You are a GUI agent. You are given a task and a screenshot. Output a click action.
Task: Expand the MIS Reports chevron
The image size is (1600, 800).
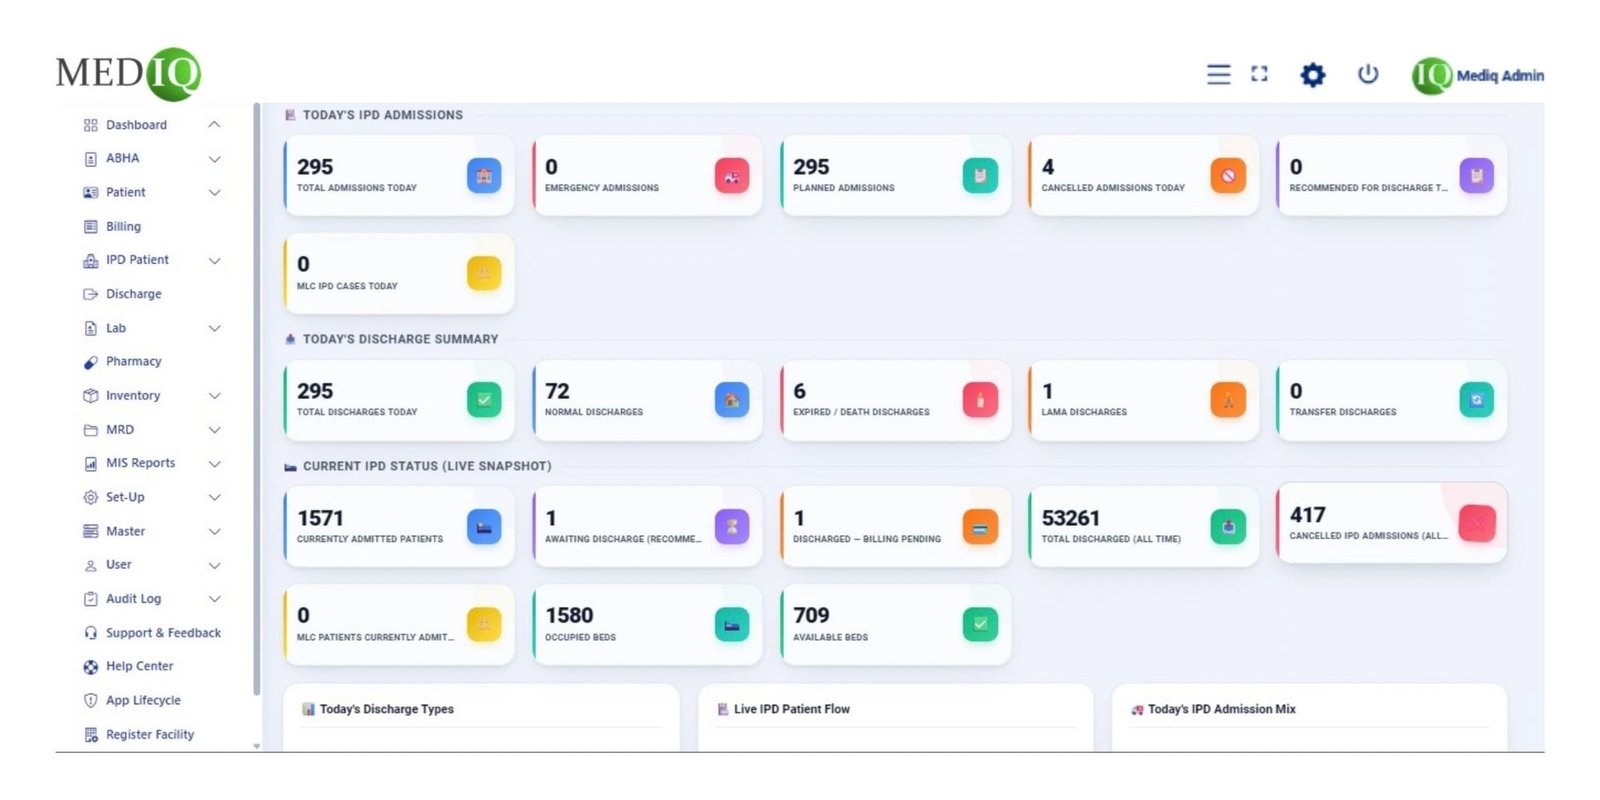[x=214, y=463]
